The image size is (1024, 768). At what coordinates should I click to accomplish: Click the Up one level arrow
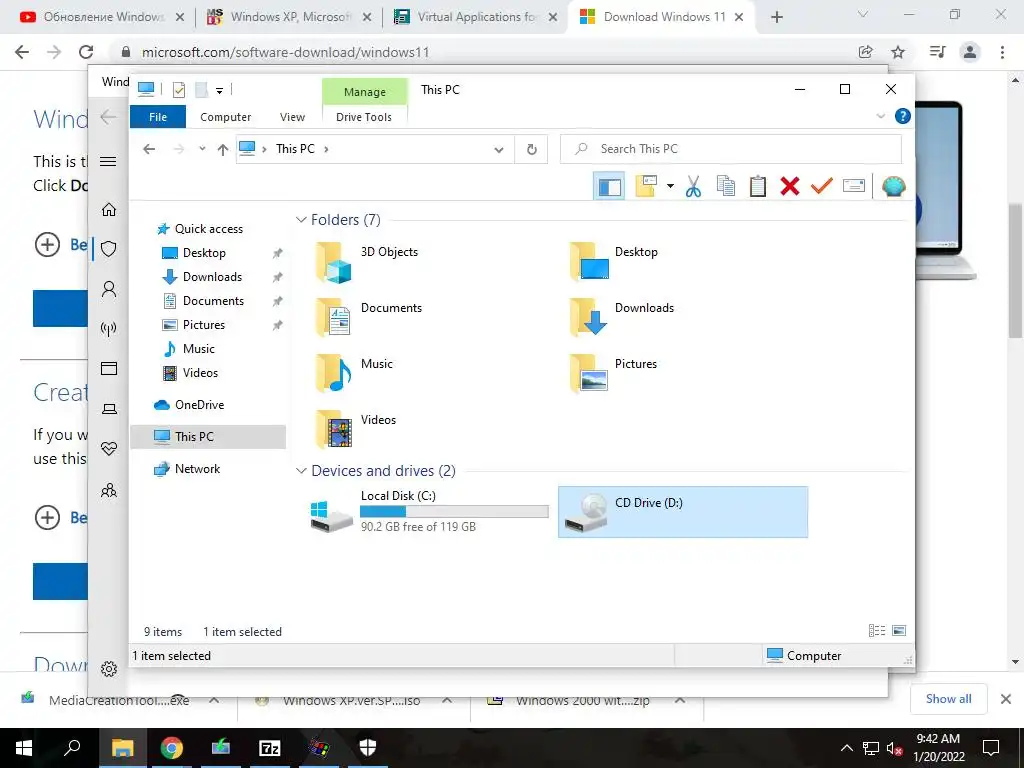223,150
